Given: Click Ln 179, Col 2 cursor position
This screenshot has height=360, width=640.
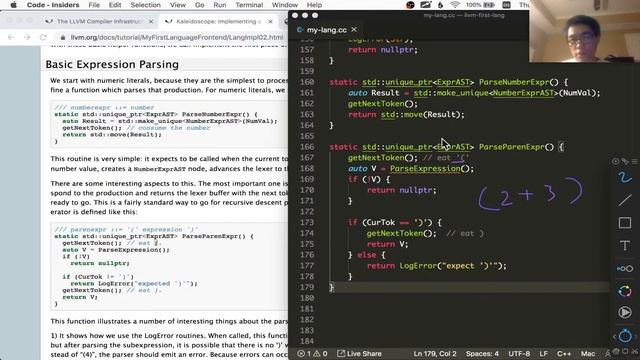Looking at the screenshot, I should pyautogui.click(x=435, y=353).
